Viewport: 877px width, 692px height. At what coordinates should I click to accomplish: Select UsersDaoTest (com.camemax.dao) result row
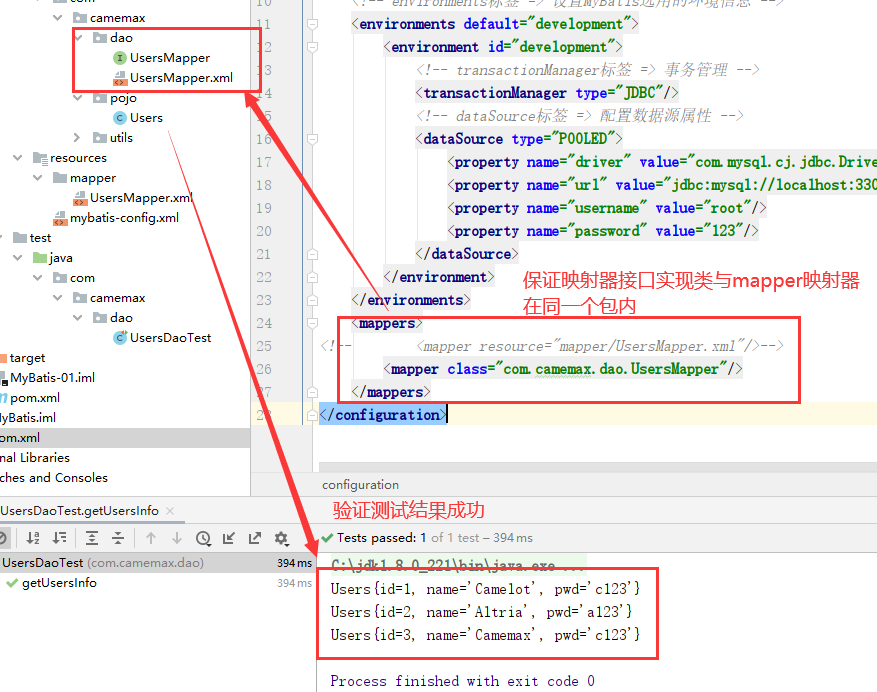[158, 563]
